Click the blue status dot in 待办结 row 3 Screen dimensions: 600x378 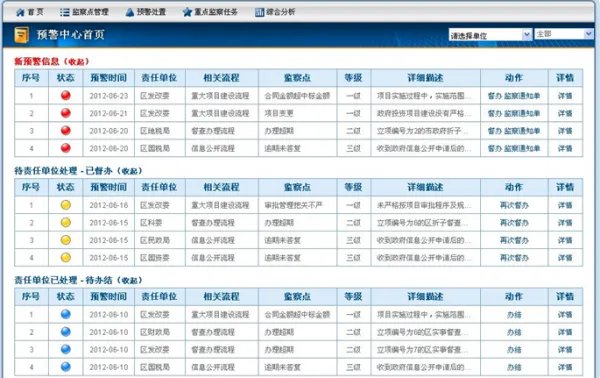66,349
